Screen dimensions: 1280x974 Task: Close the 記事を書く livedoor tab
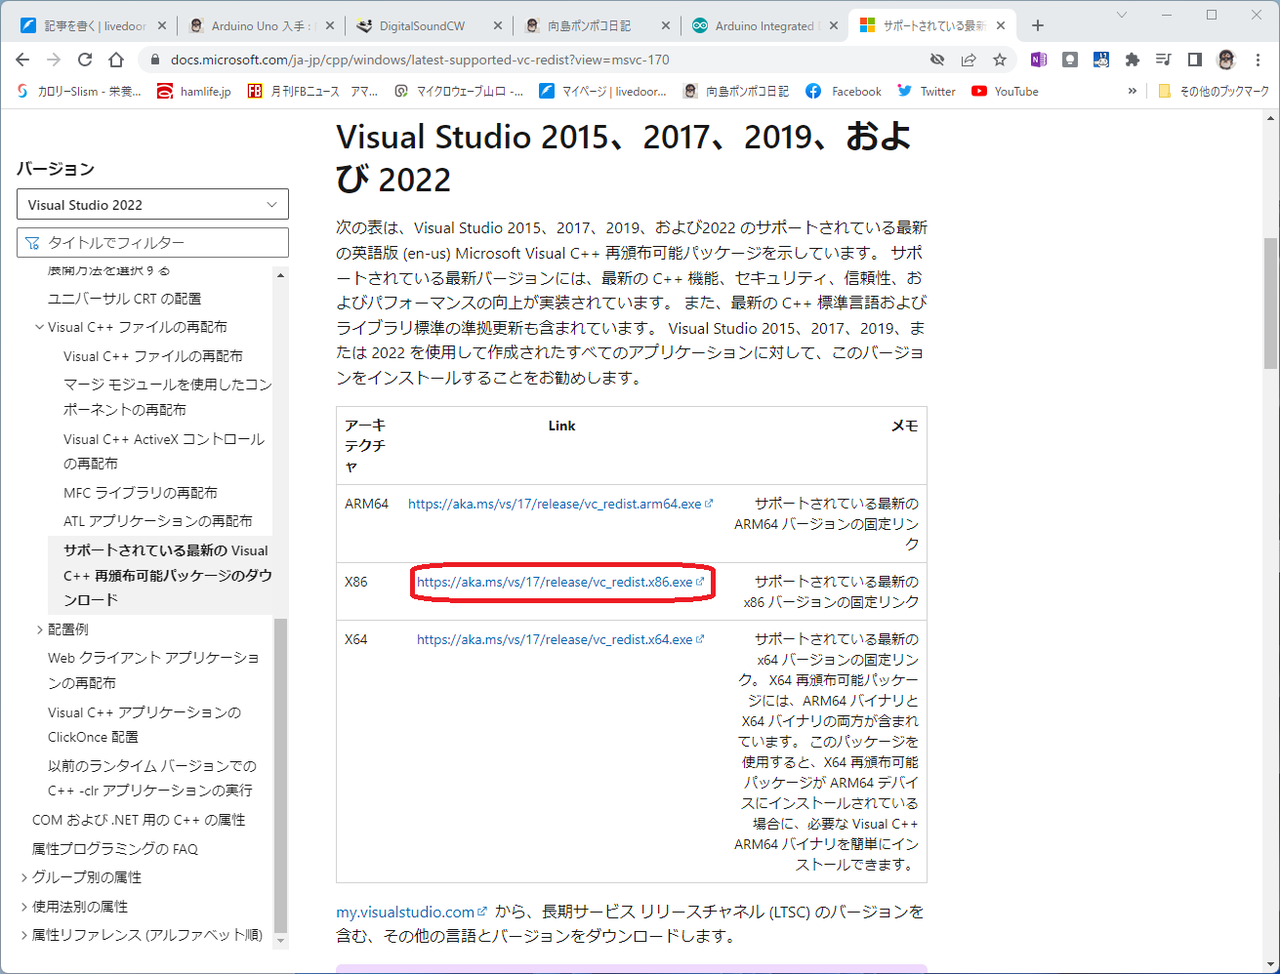[x=162, y=26]
